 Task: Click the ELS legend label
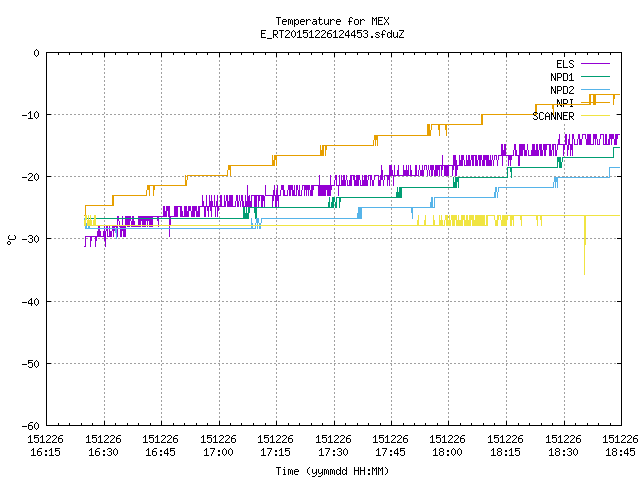tap(565, 64)
